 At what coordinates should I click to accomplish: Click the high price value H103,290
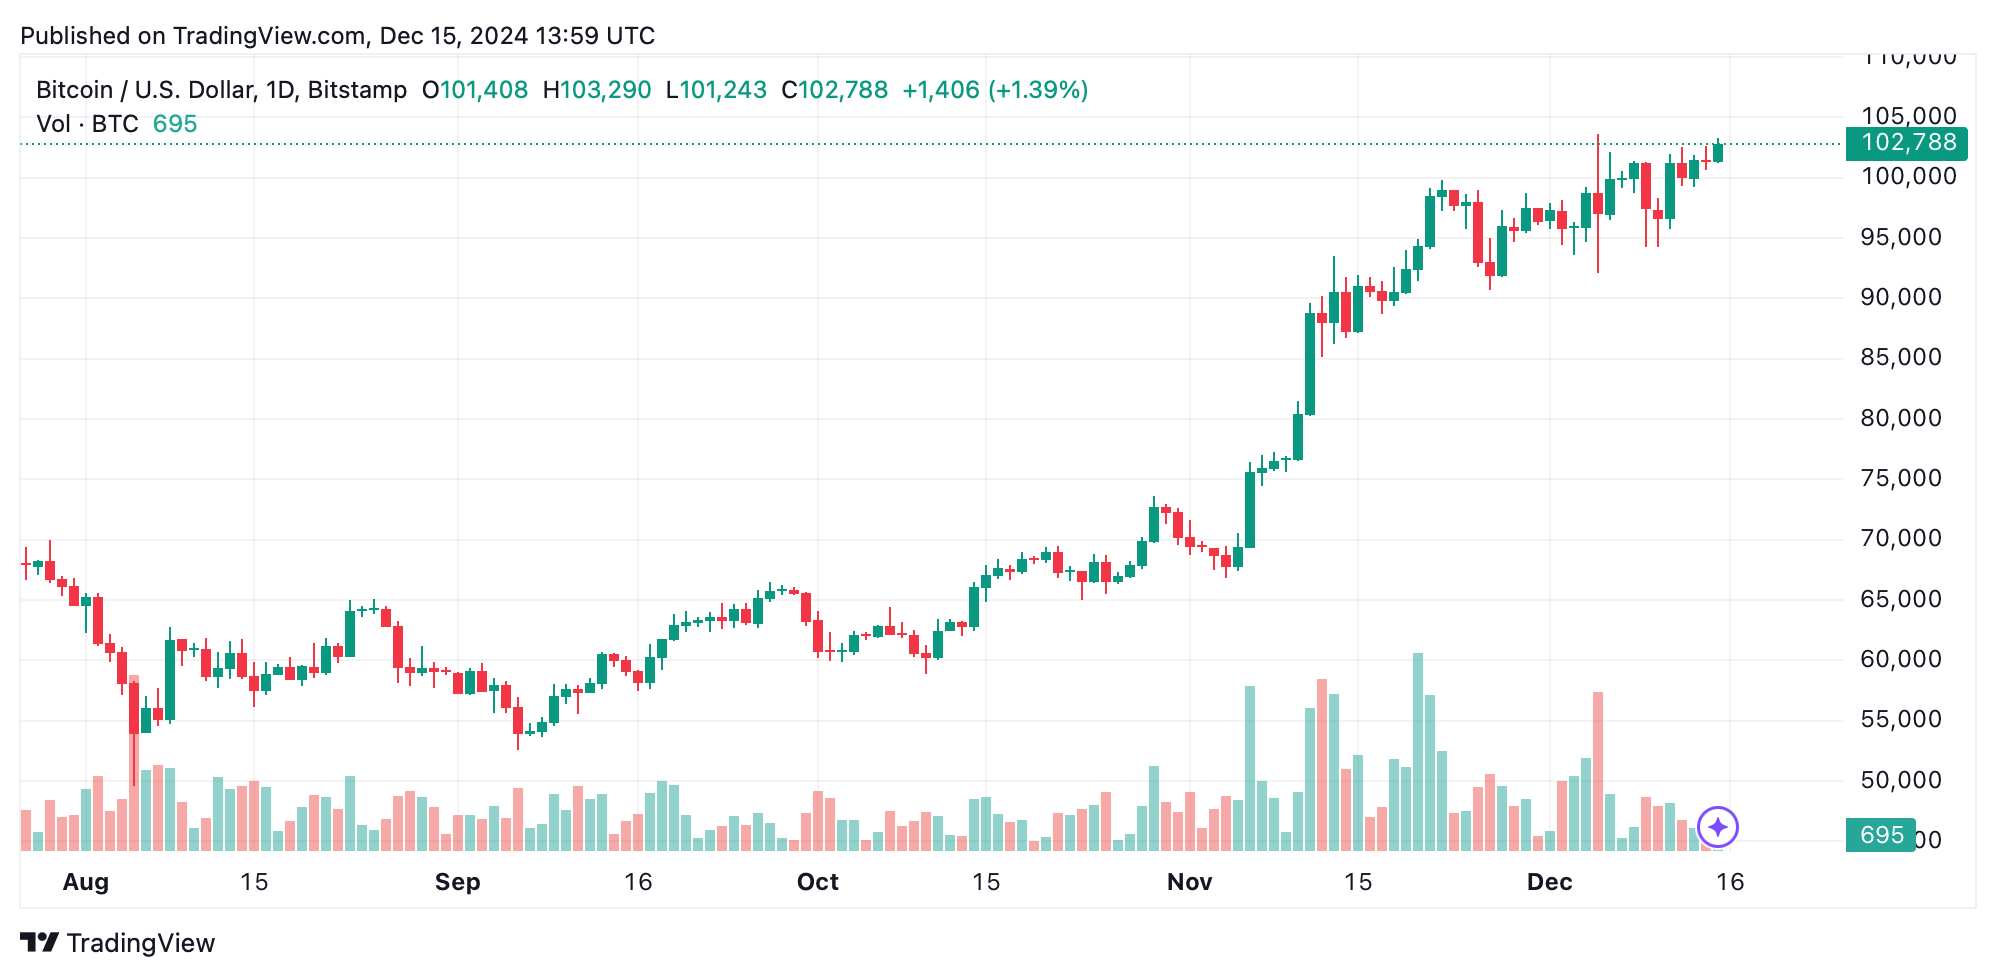[x=597, y=90]
